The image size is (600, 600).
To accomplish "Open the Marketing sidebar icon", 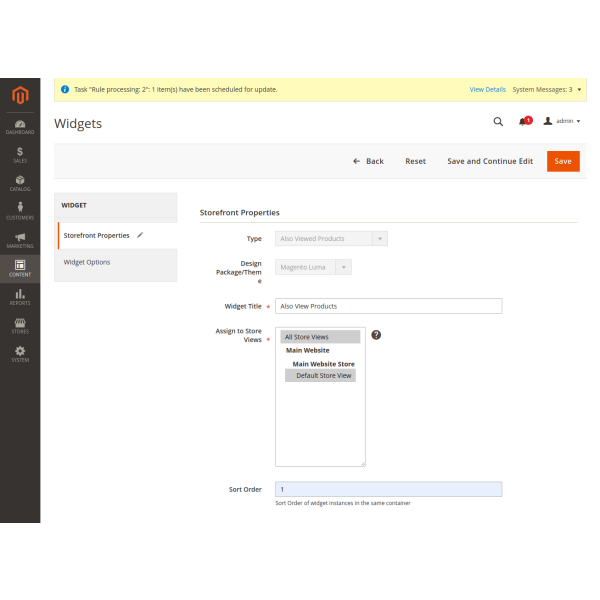I will tap(20, 240).
